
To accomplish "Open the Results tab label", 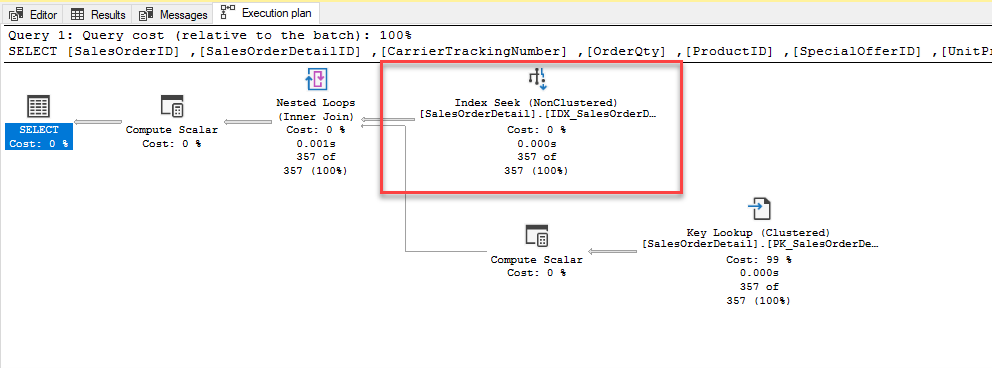I will coord(108,14).
